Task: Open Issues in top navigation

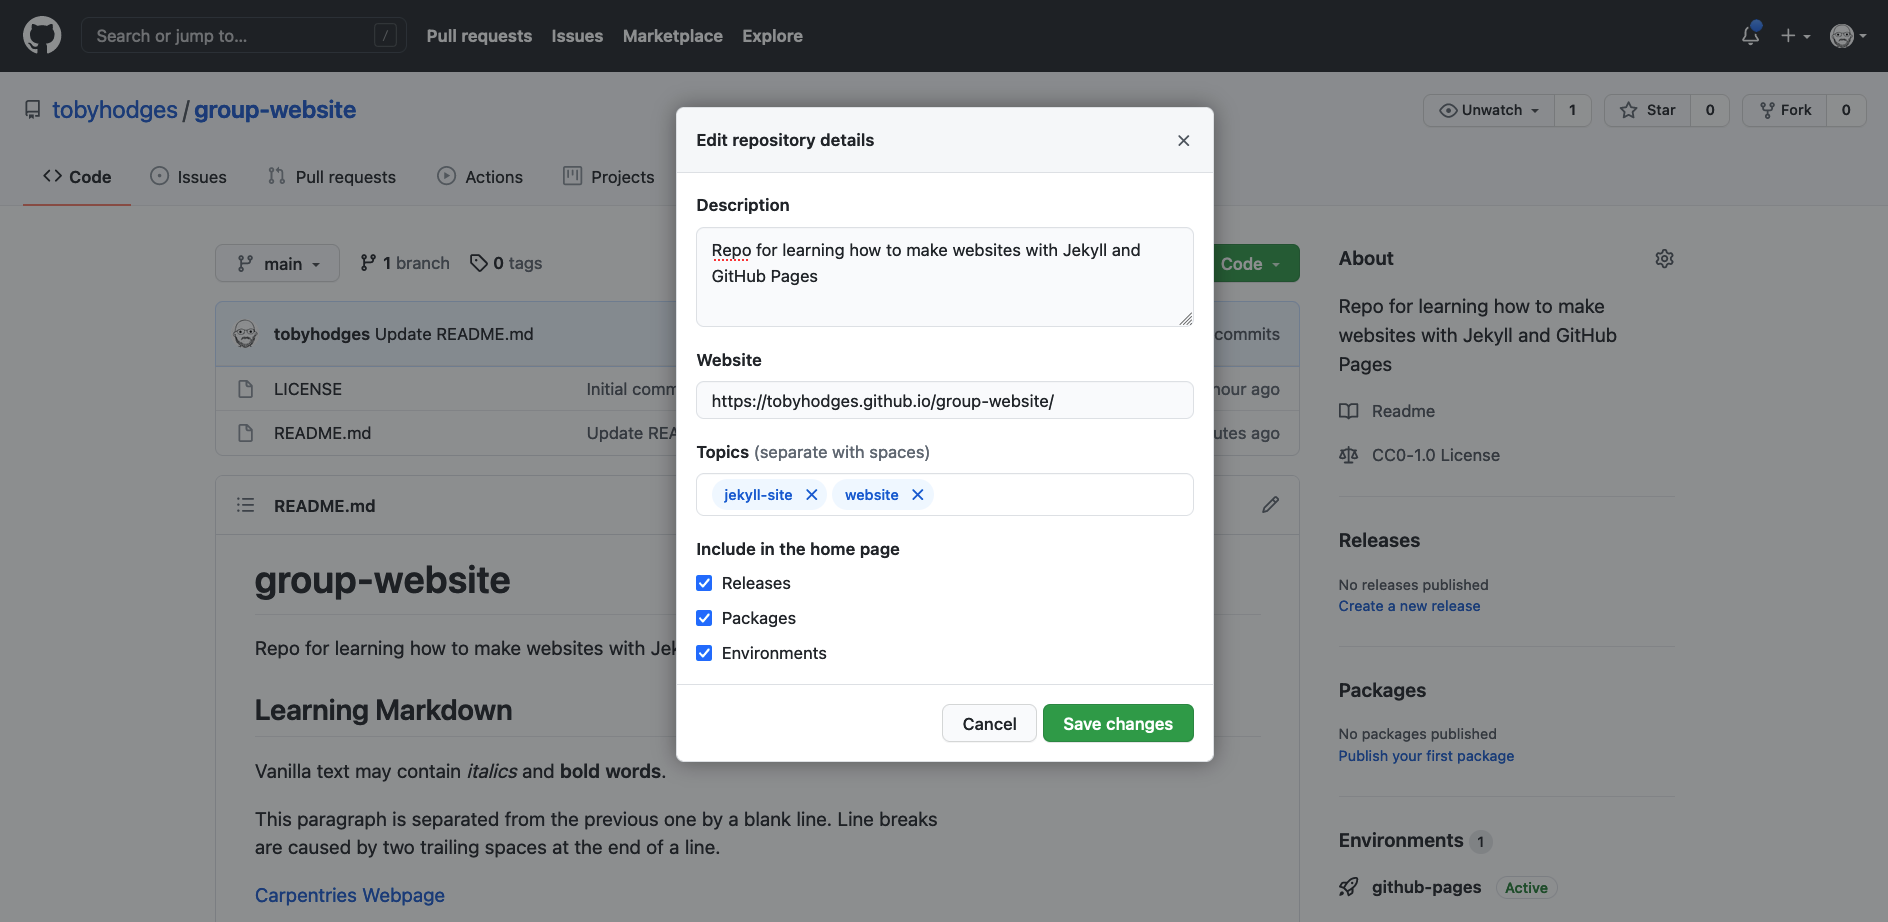Action: point(577,36)
